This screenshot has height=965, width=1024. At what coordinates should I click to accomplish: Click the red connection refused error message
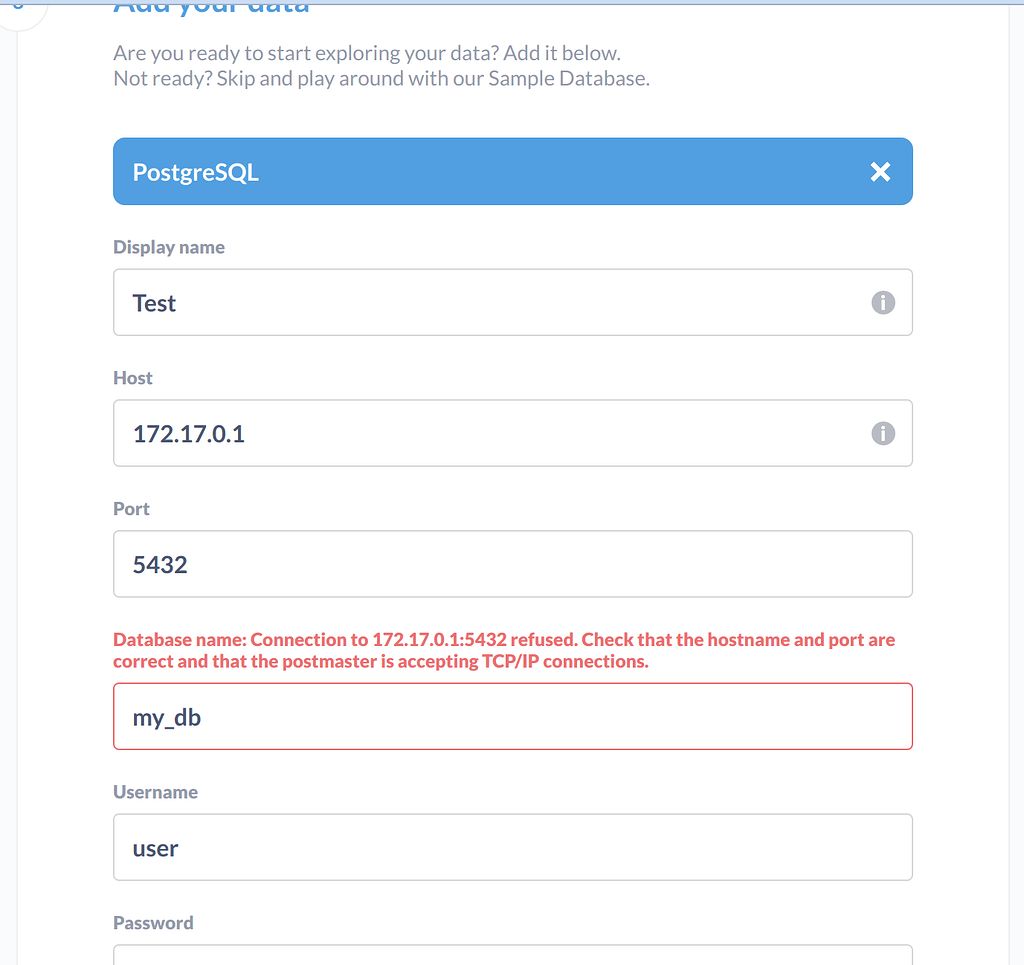click(x=503, y=650)
